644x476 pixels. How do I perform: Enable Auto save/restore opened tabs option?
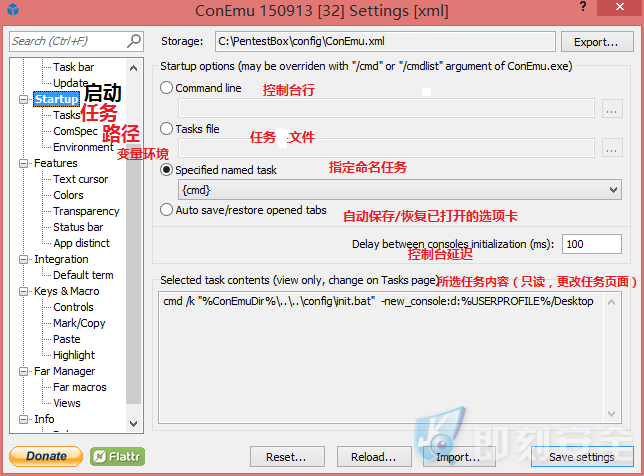pos(166,210)
